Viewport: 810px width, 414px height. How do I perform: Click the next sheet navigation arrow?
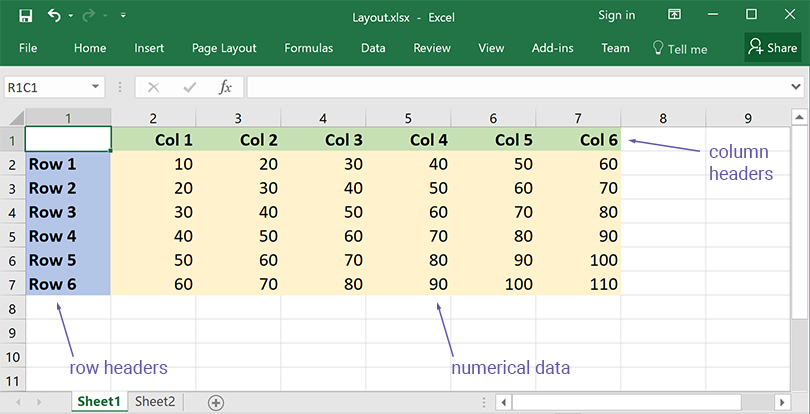39,402
